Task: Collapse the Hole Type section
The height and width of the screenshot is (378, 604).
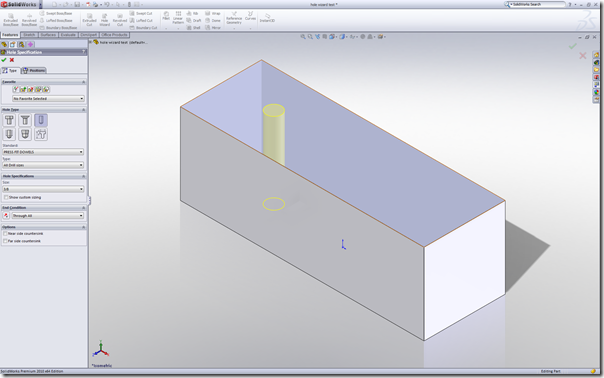Action: (84, 110)
